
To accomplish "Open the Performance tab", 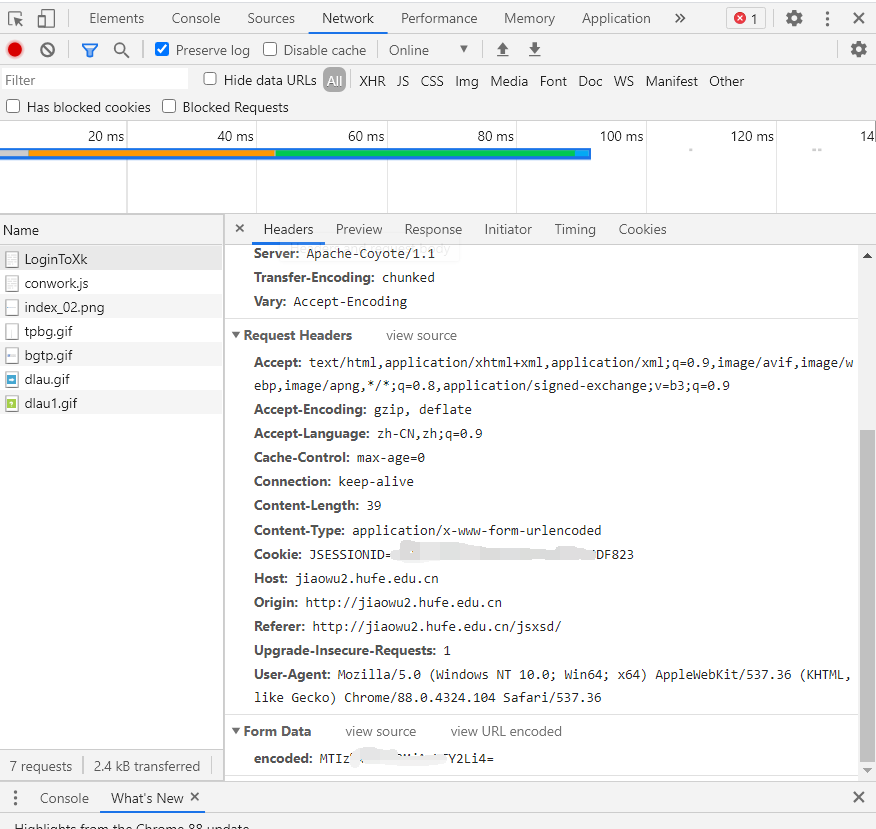I will 439,18.
